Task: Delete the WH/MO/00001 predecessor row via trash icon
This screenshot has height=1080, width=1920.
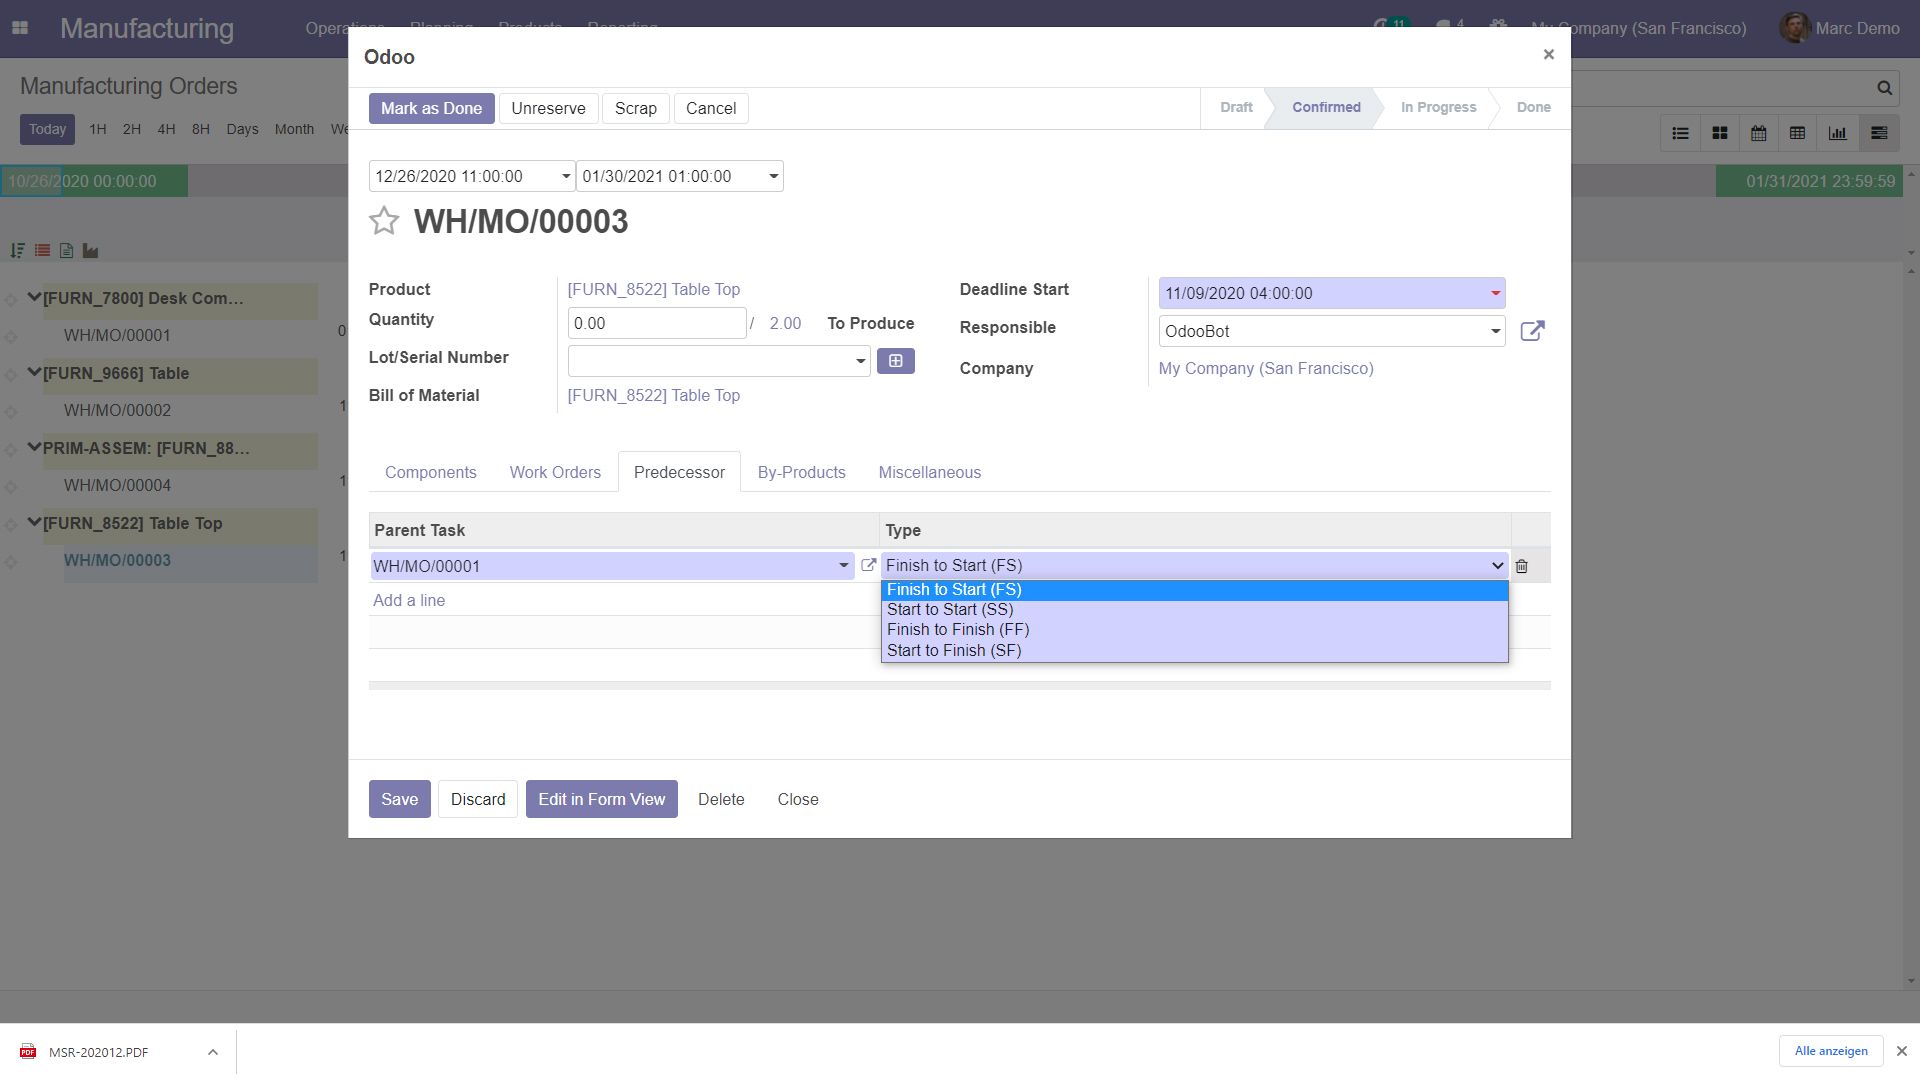Action: [1521, 566]
